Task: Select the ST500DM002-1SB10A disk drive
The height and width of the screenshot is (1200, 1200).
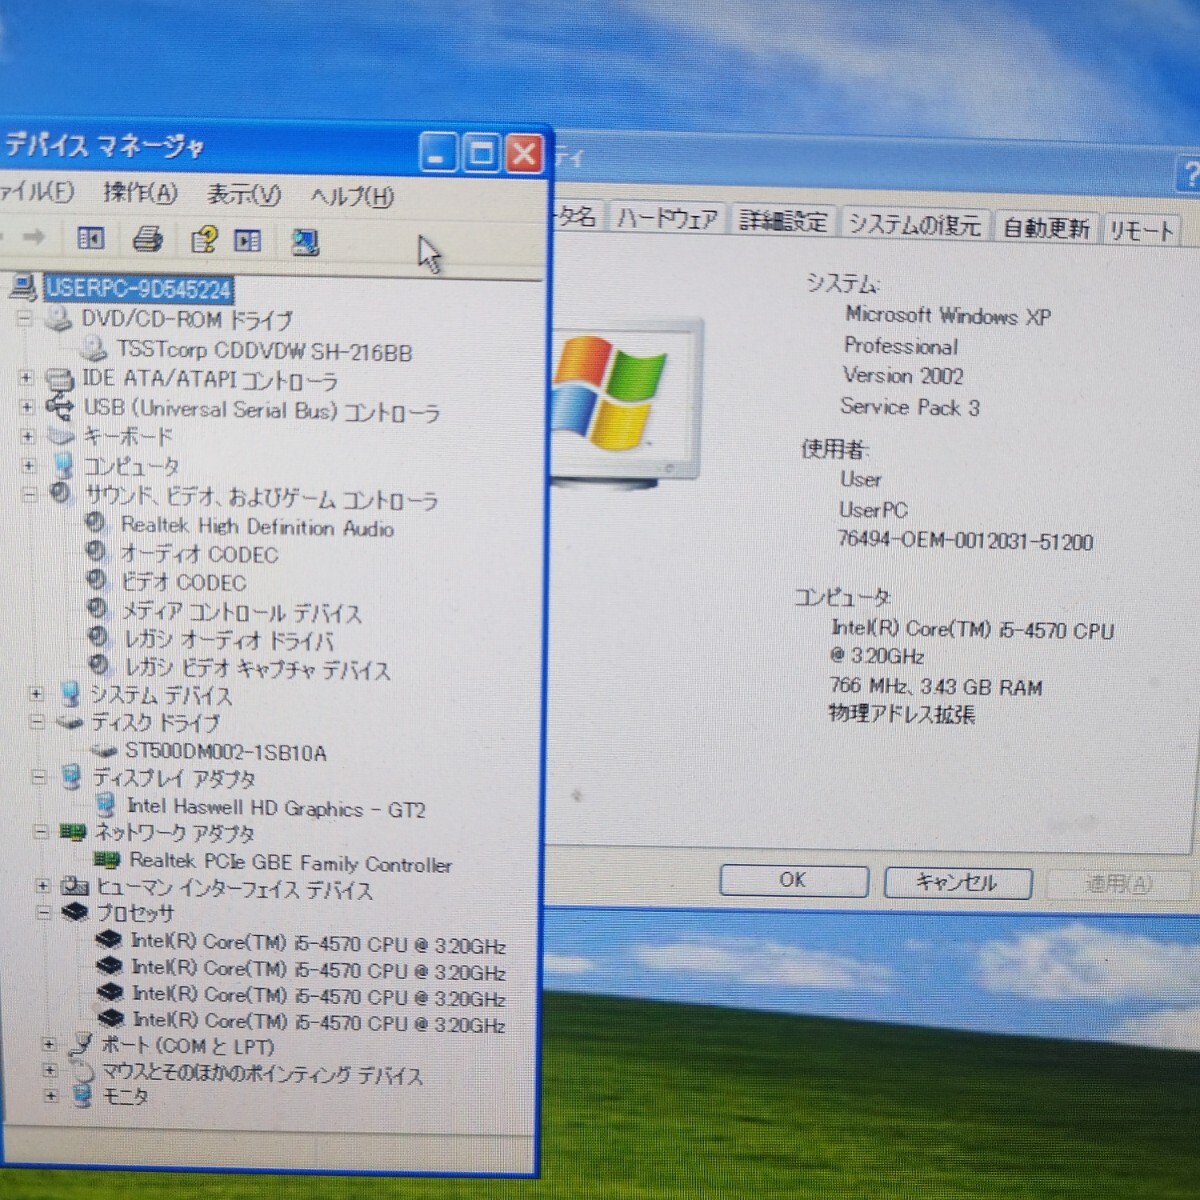Action: click(225, 751)
